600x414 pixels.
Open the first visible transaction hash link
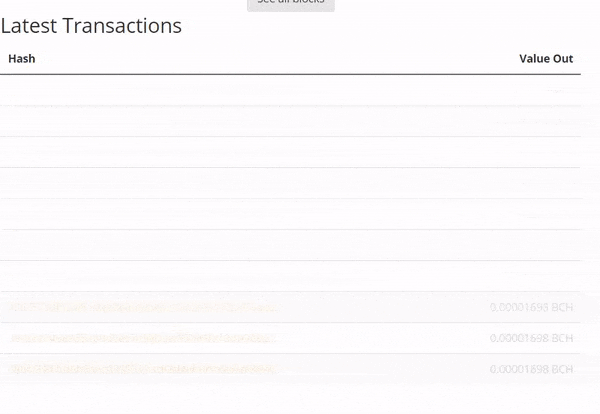click(145, 307)
